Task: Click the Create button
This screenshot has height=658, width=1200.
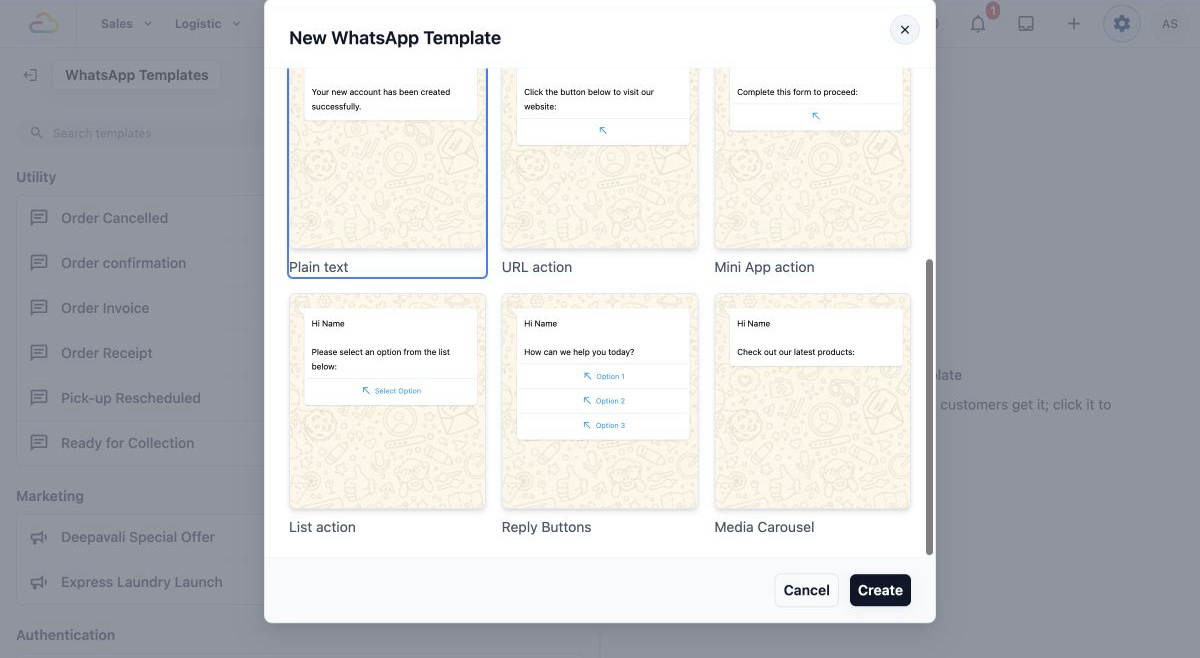Action: pos(880,590)
